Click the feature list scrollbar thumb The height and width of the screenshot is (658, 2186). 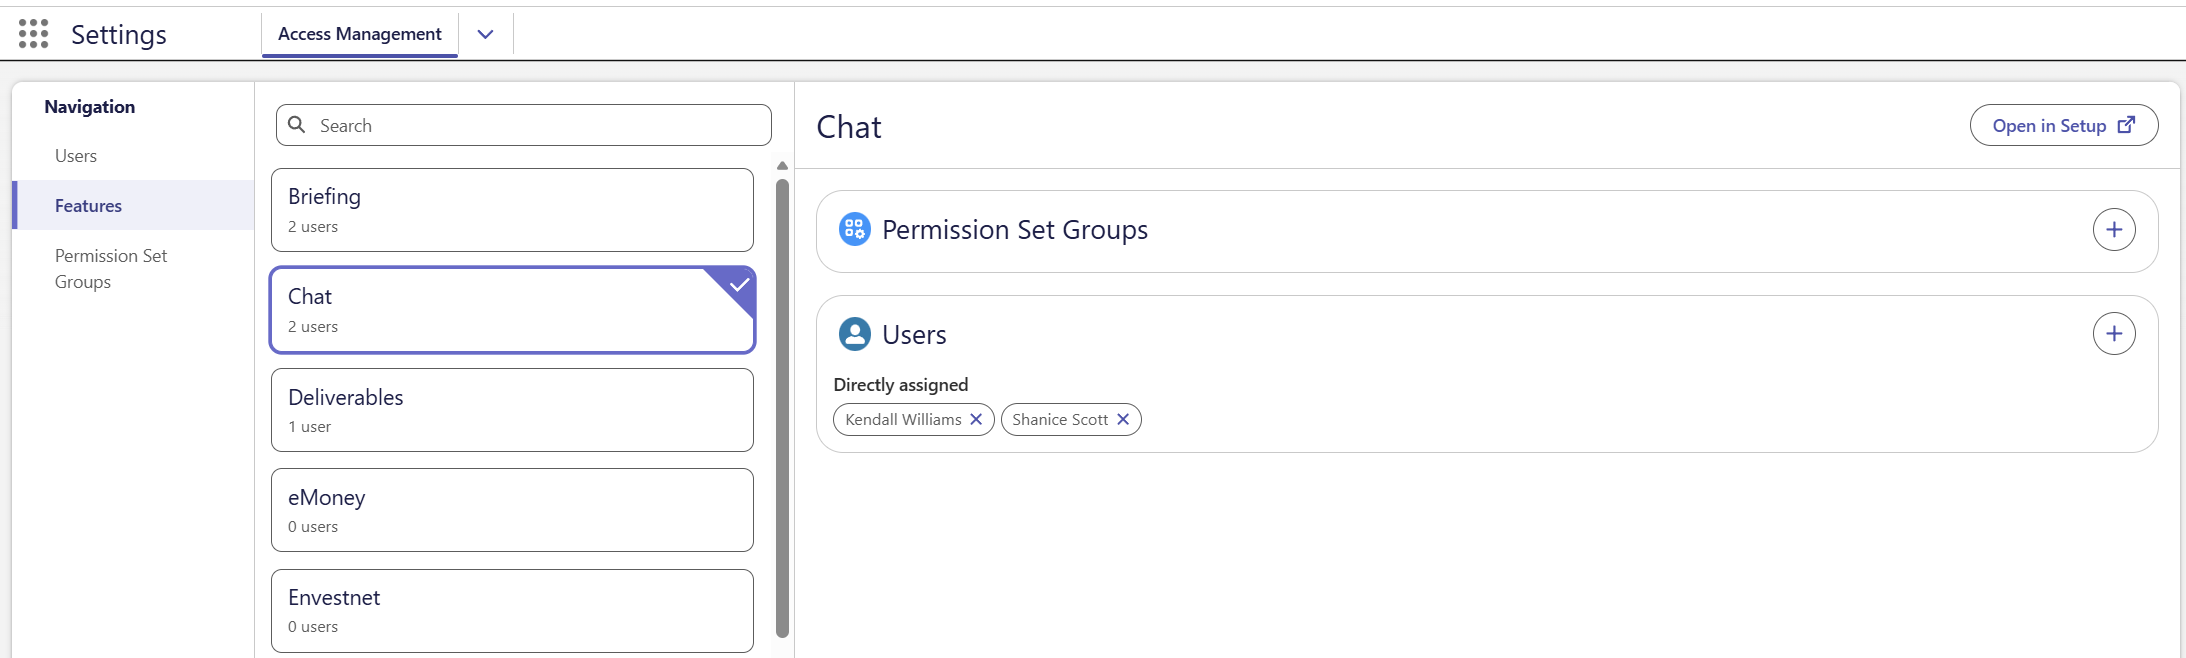click(x=782, y=408)
